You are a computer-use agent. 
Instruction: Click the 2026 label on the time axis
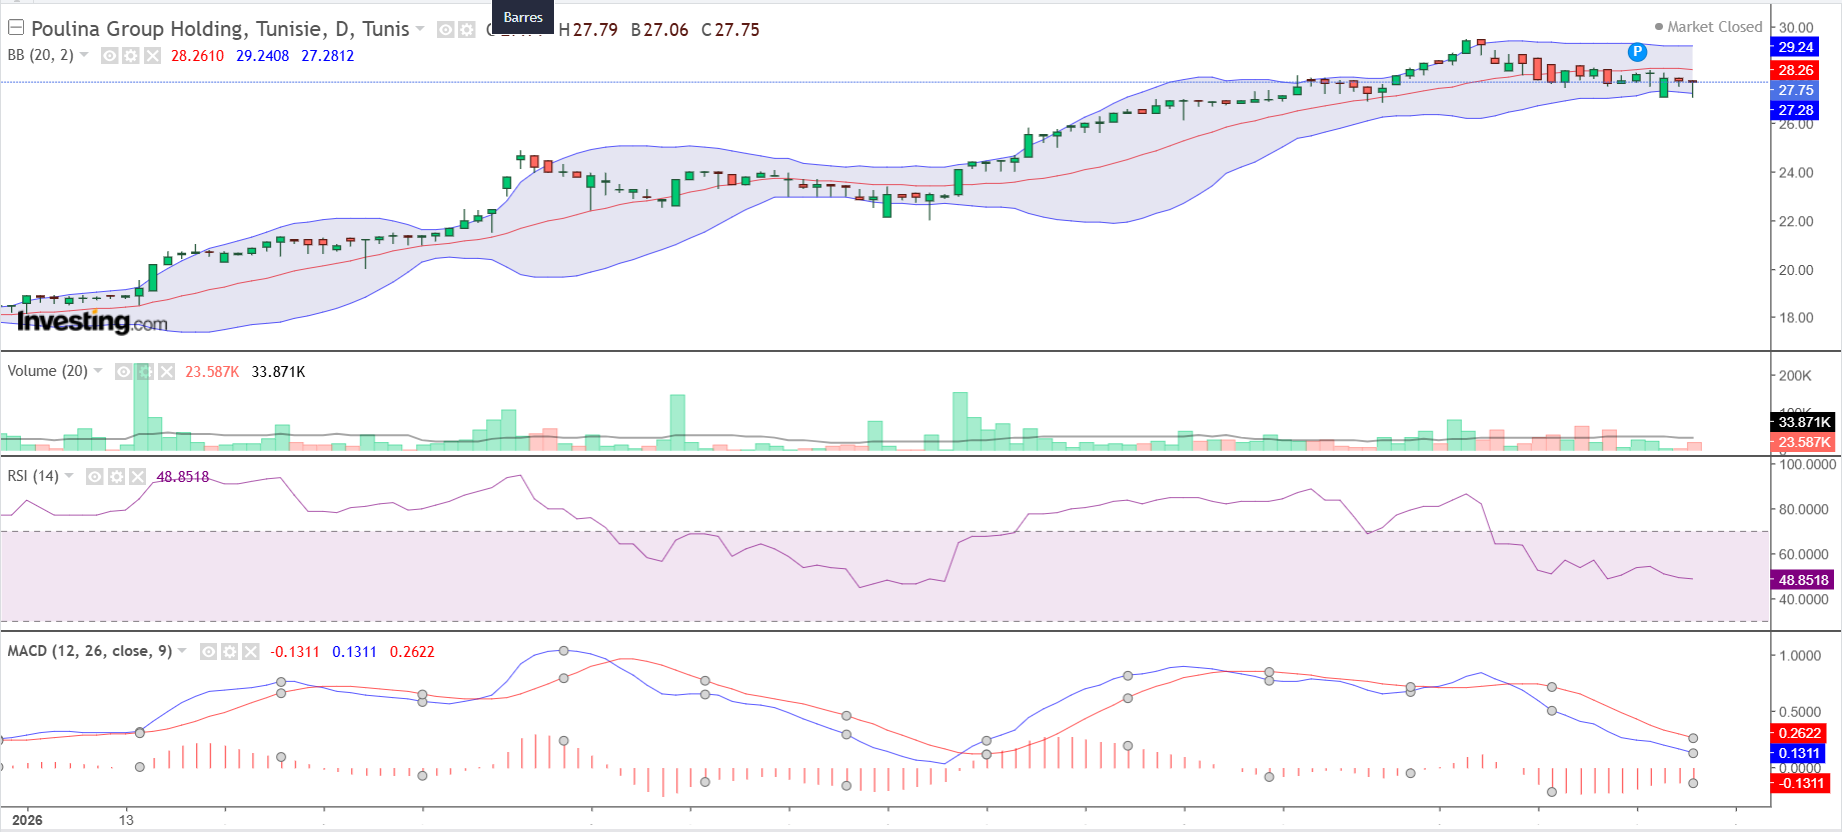tap(27, 820)
